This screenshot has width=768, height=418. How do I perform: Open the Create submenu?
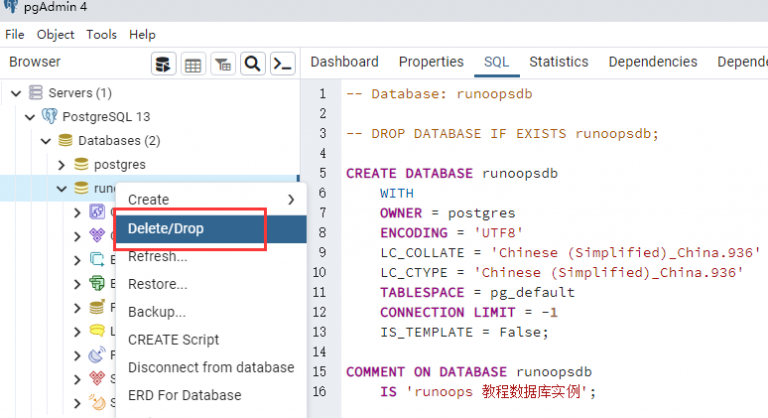coord(210,200)
